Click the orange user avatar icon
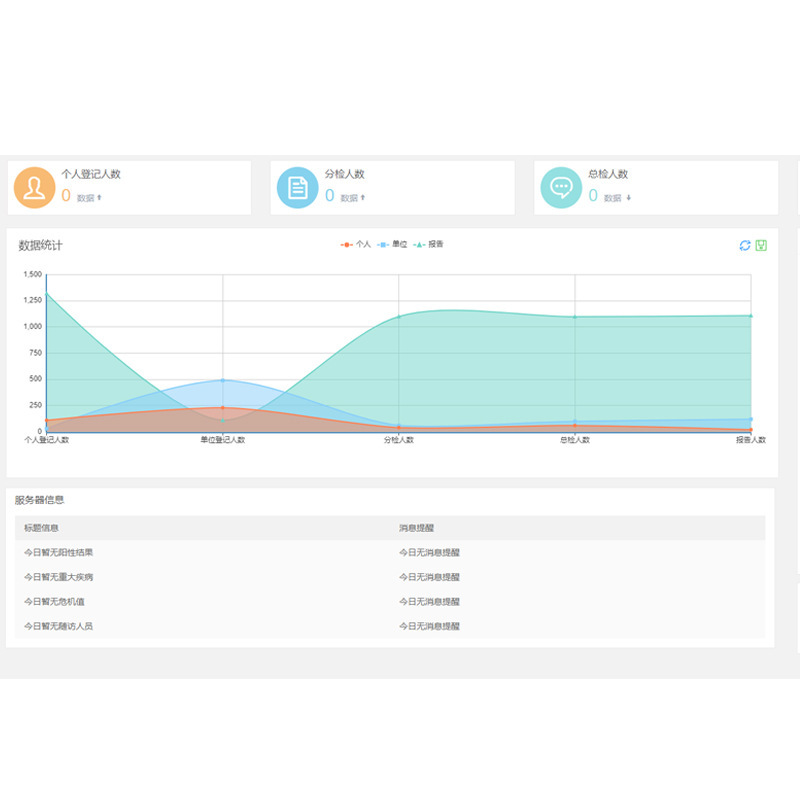 (x=34, y=188)
